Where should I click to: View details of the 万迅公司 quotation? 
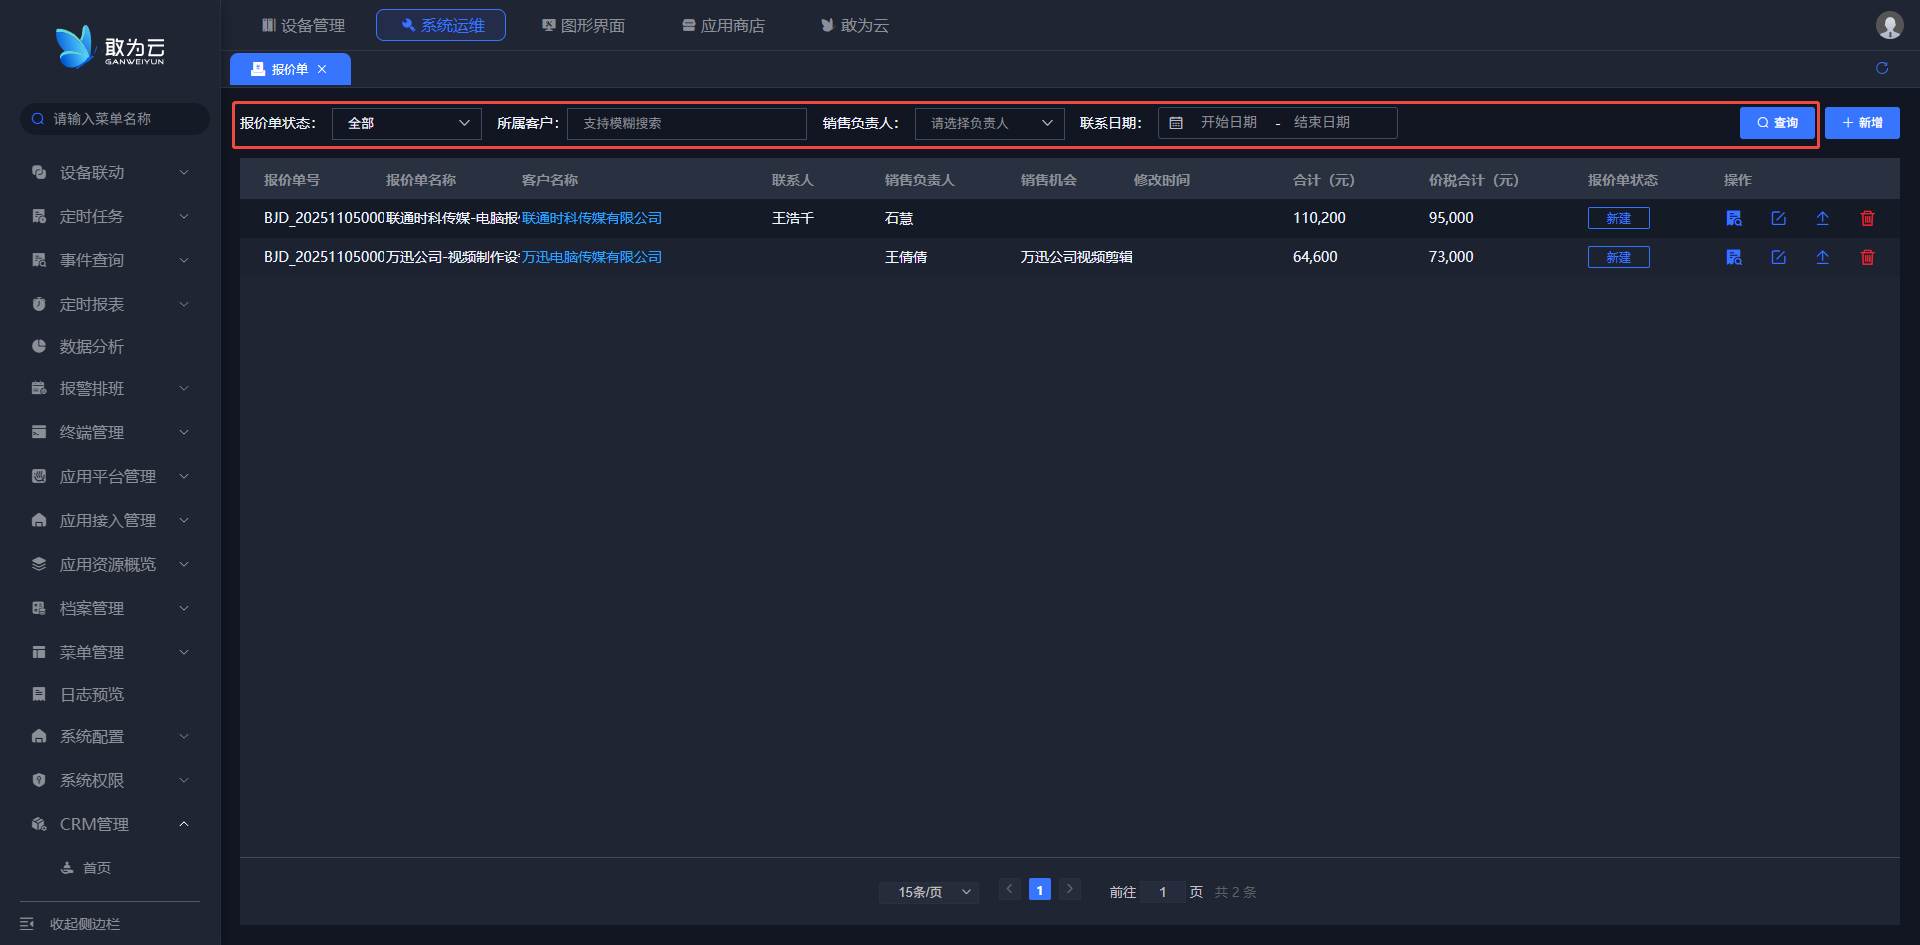[1734, 257]
